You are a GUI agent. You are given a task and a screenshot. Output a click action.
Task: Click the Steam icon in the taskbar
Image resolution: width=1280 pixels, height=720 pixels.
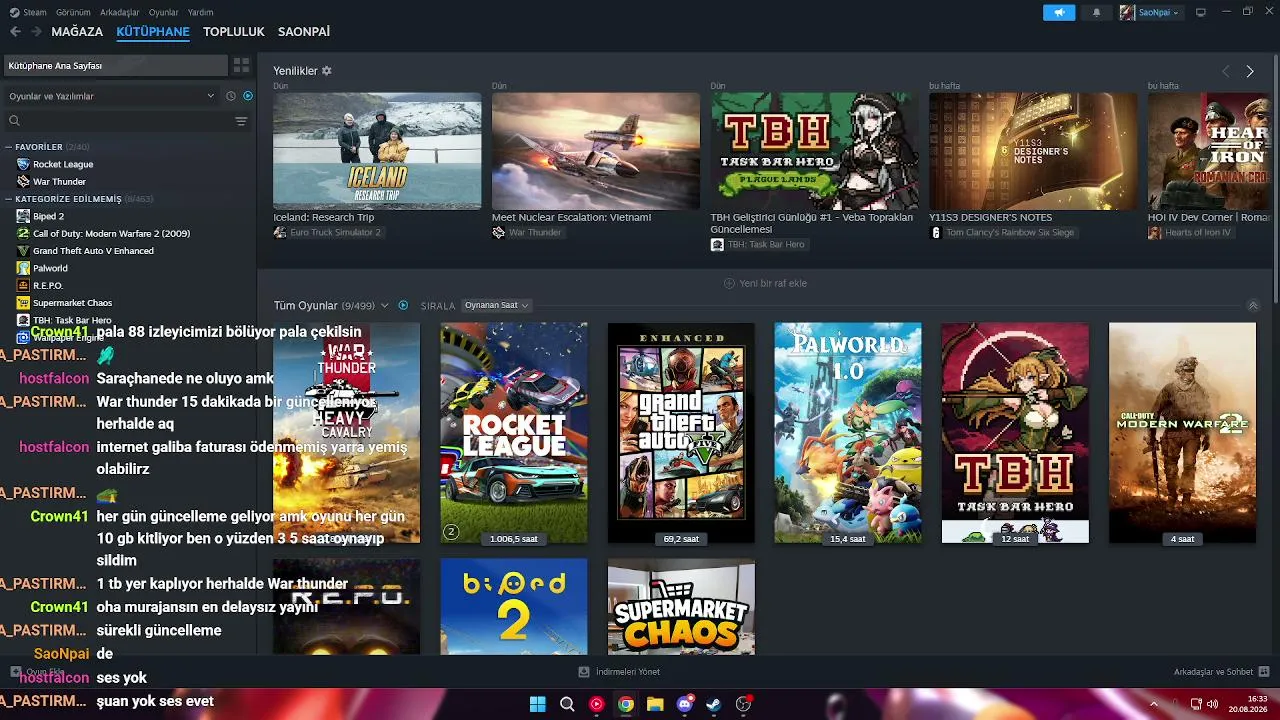click(x=714, y=704)
